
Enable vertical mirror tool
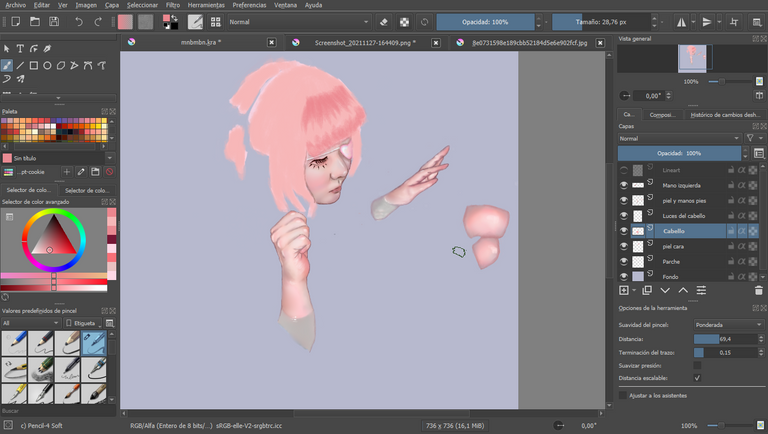tap(707, 22)
